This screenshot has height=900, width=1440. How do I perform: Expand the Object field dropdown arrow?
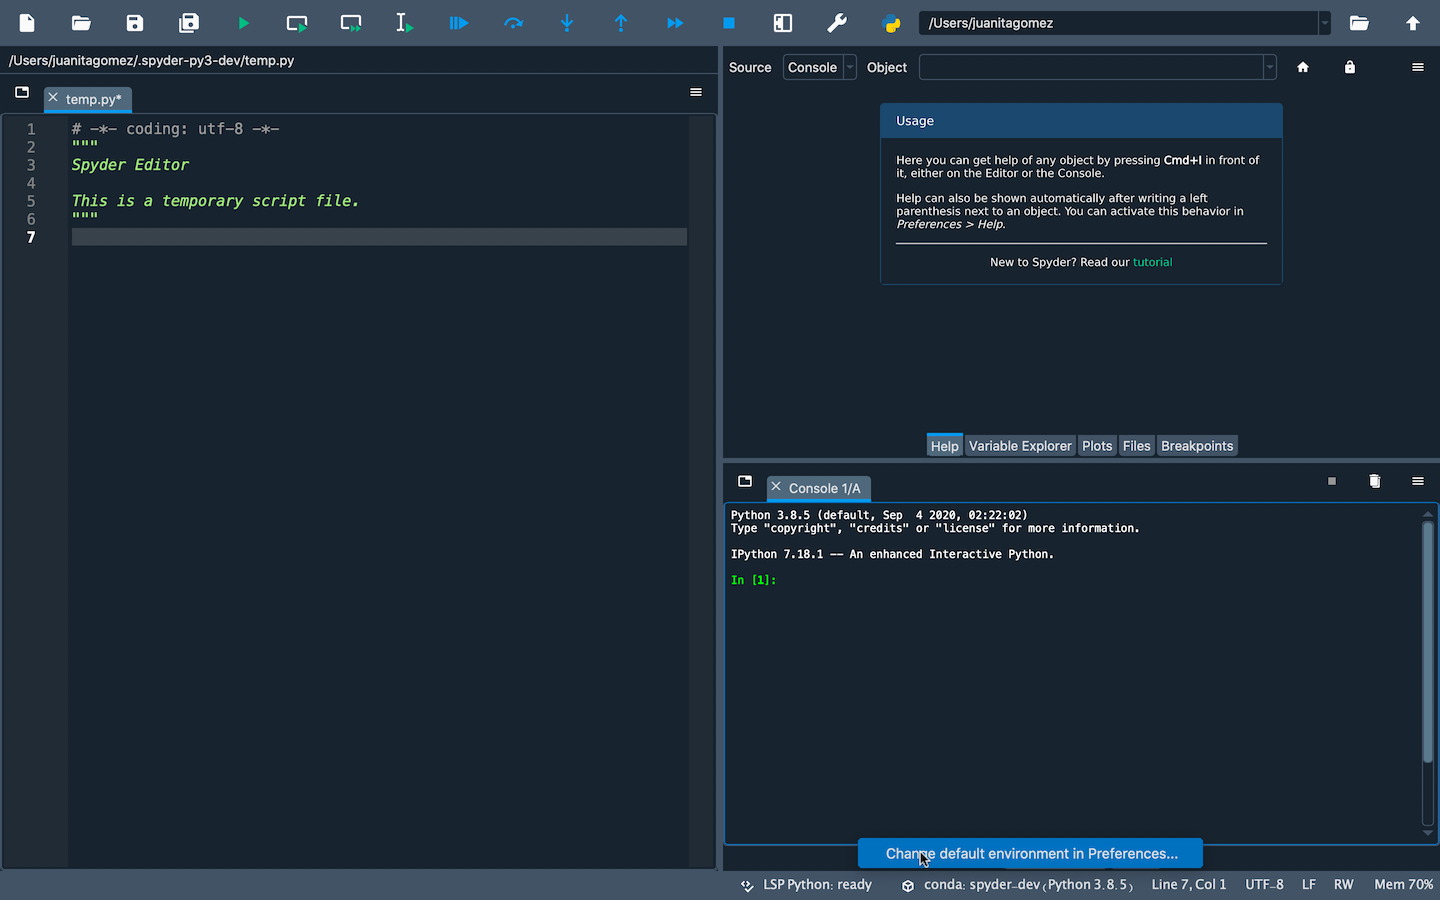pyautogui.click(x=1270, y=67)
